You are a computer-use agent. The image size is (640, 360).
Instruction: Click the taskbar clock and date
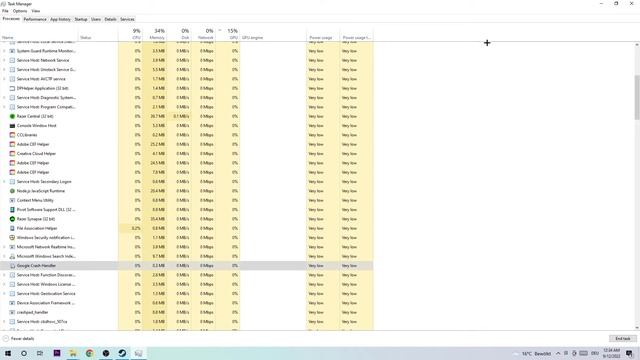611,353
